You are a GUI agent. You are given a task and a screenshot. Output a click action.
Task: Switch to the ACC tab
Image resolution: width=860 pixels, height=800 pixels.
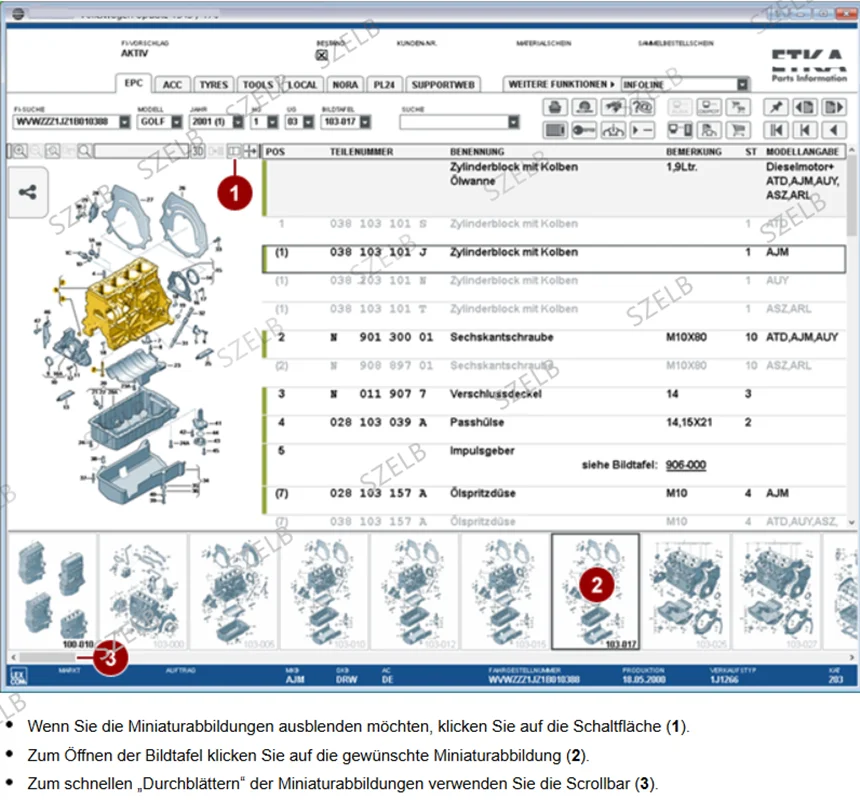(172, 85)
